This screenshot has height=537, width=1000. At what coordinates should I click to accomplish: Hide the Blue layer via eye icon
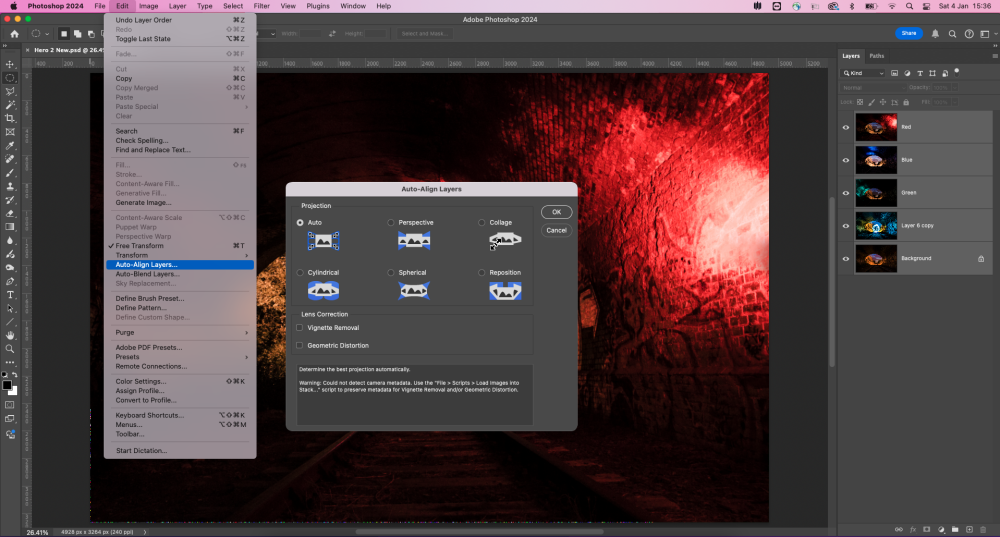pyautogui.click(x=846, y=160)
